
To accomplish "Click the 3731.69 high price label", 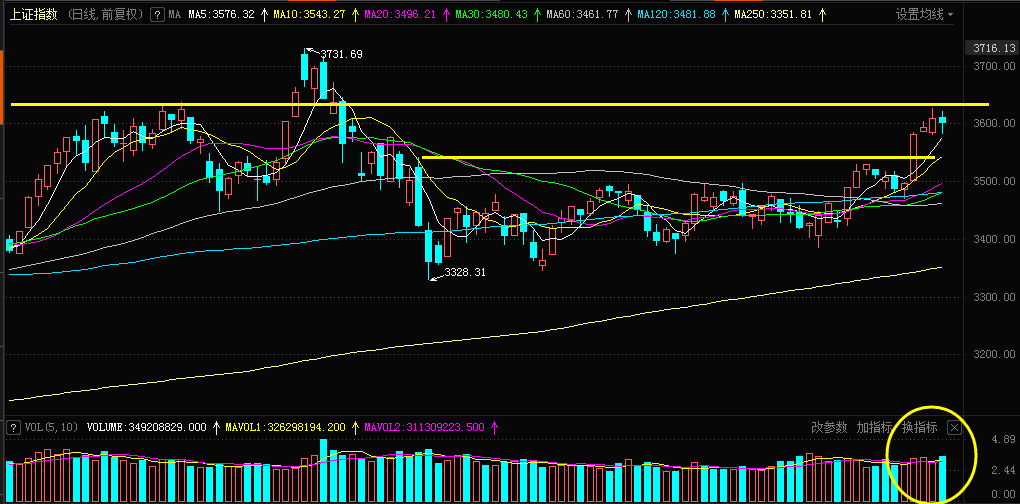I will [343, 55].
